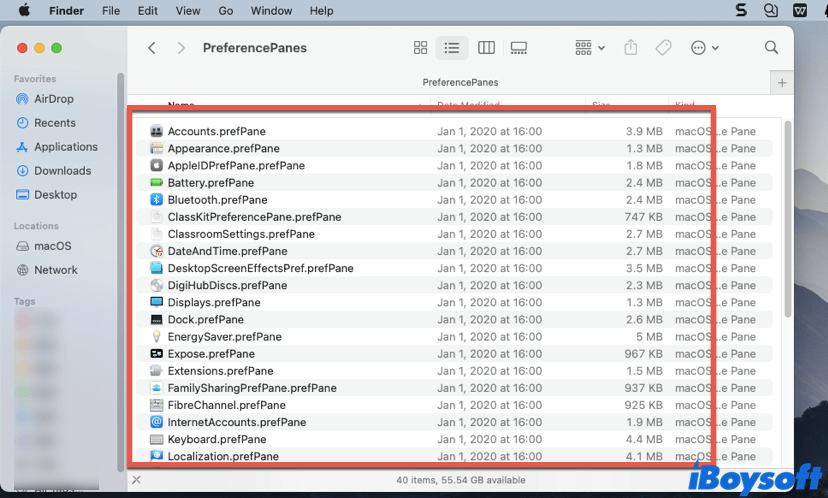Click the Bluetooth.prefPane file icon

tap(156, 200)
